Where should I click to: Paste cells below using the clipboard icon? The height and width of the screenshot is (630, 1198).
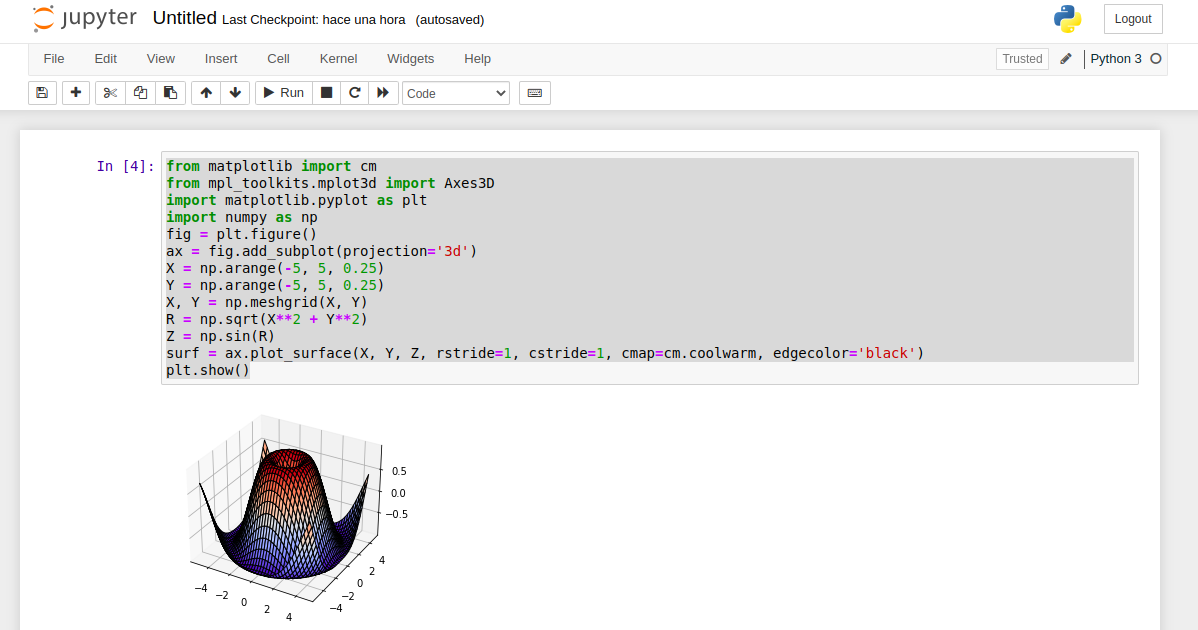(170, 93)
